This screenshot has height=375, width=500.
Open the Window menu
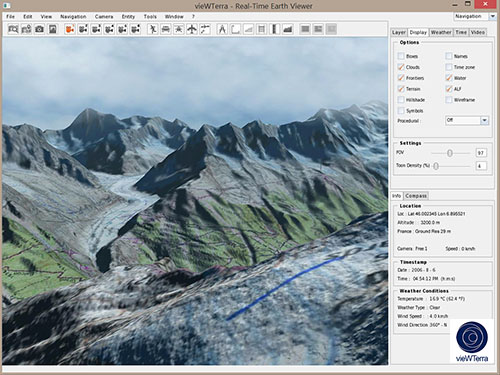coord(174,16)
